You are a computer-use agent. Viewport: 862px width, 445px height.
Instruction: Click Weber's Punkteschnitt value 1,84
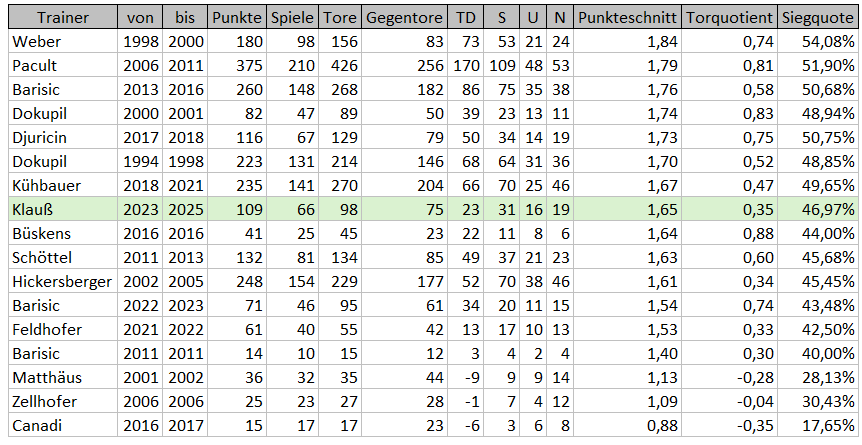(x=627, y=41)
